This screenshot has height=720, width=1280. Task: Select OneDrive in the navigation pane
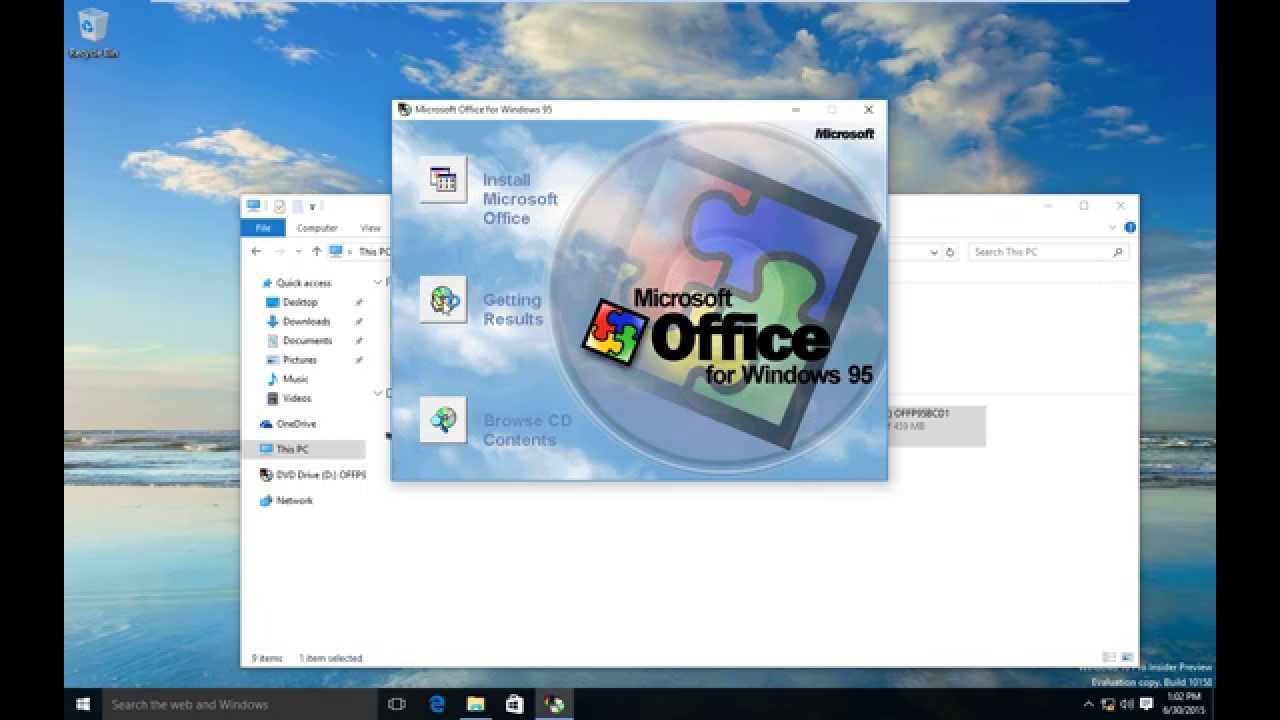tap(296, 424)
